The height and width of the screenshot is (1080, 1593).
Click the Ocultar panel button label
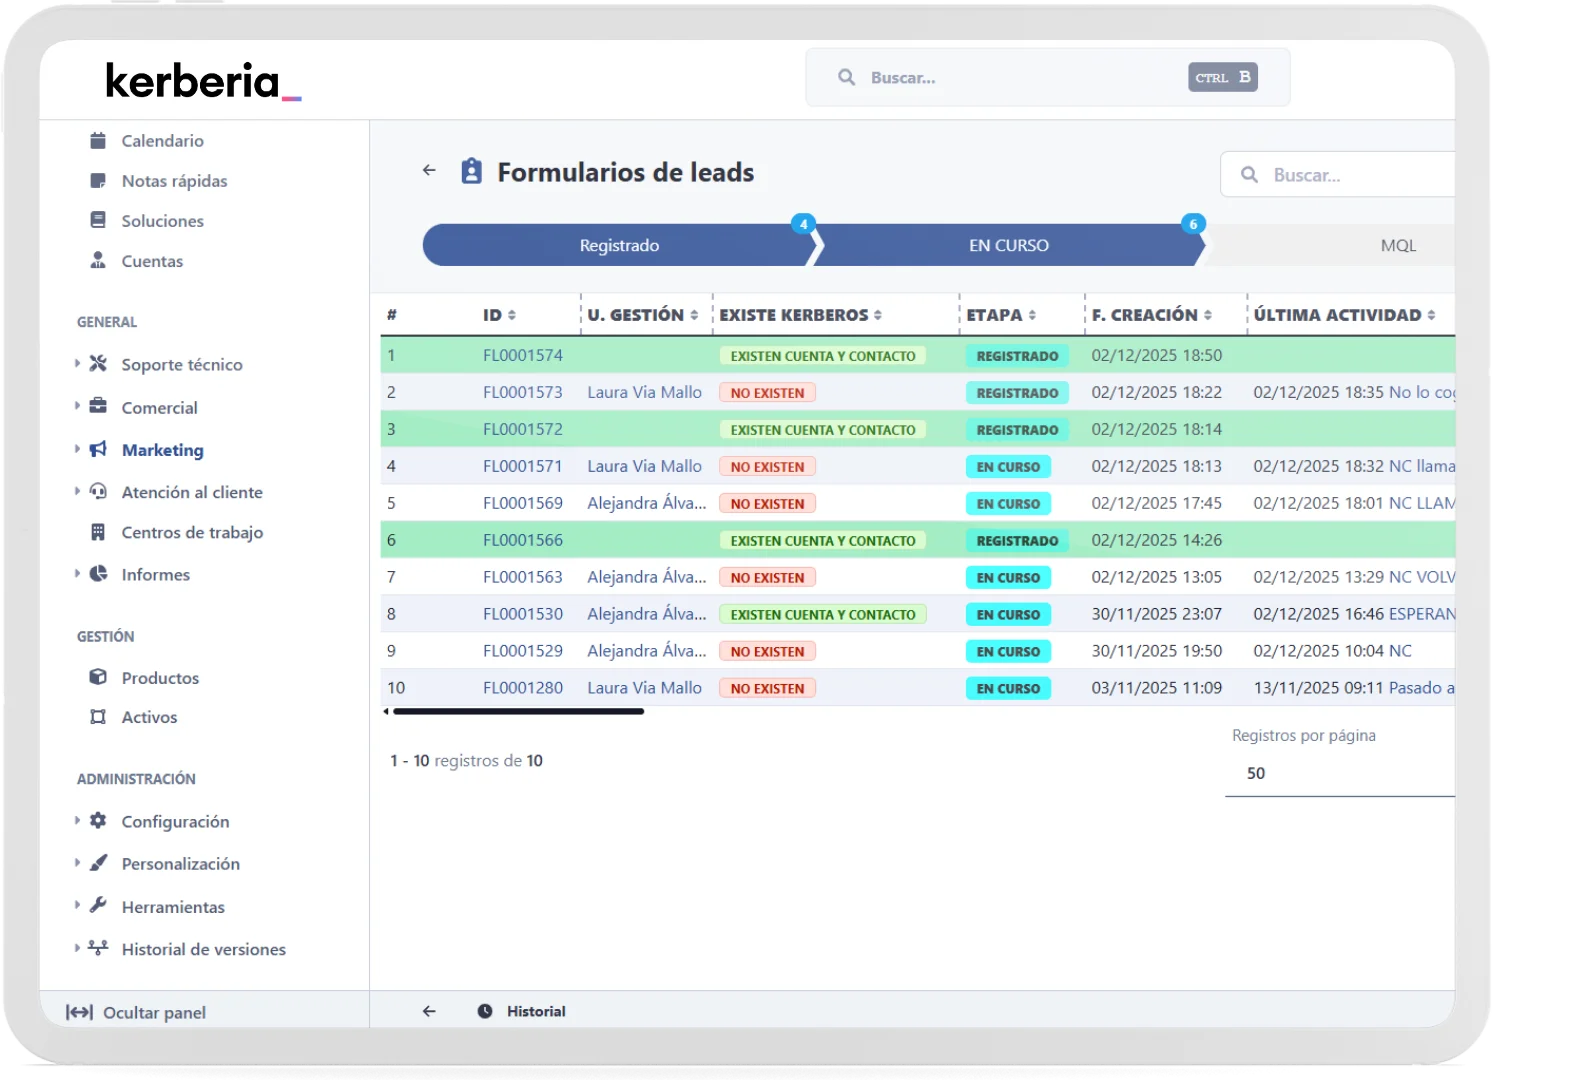click(x=154, y=1012)
